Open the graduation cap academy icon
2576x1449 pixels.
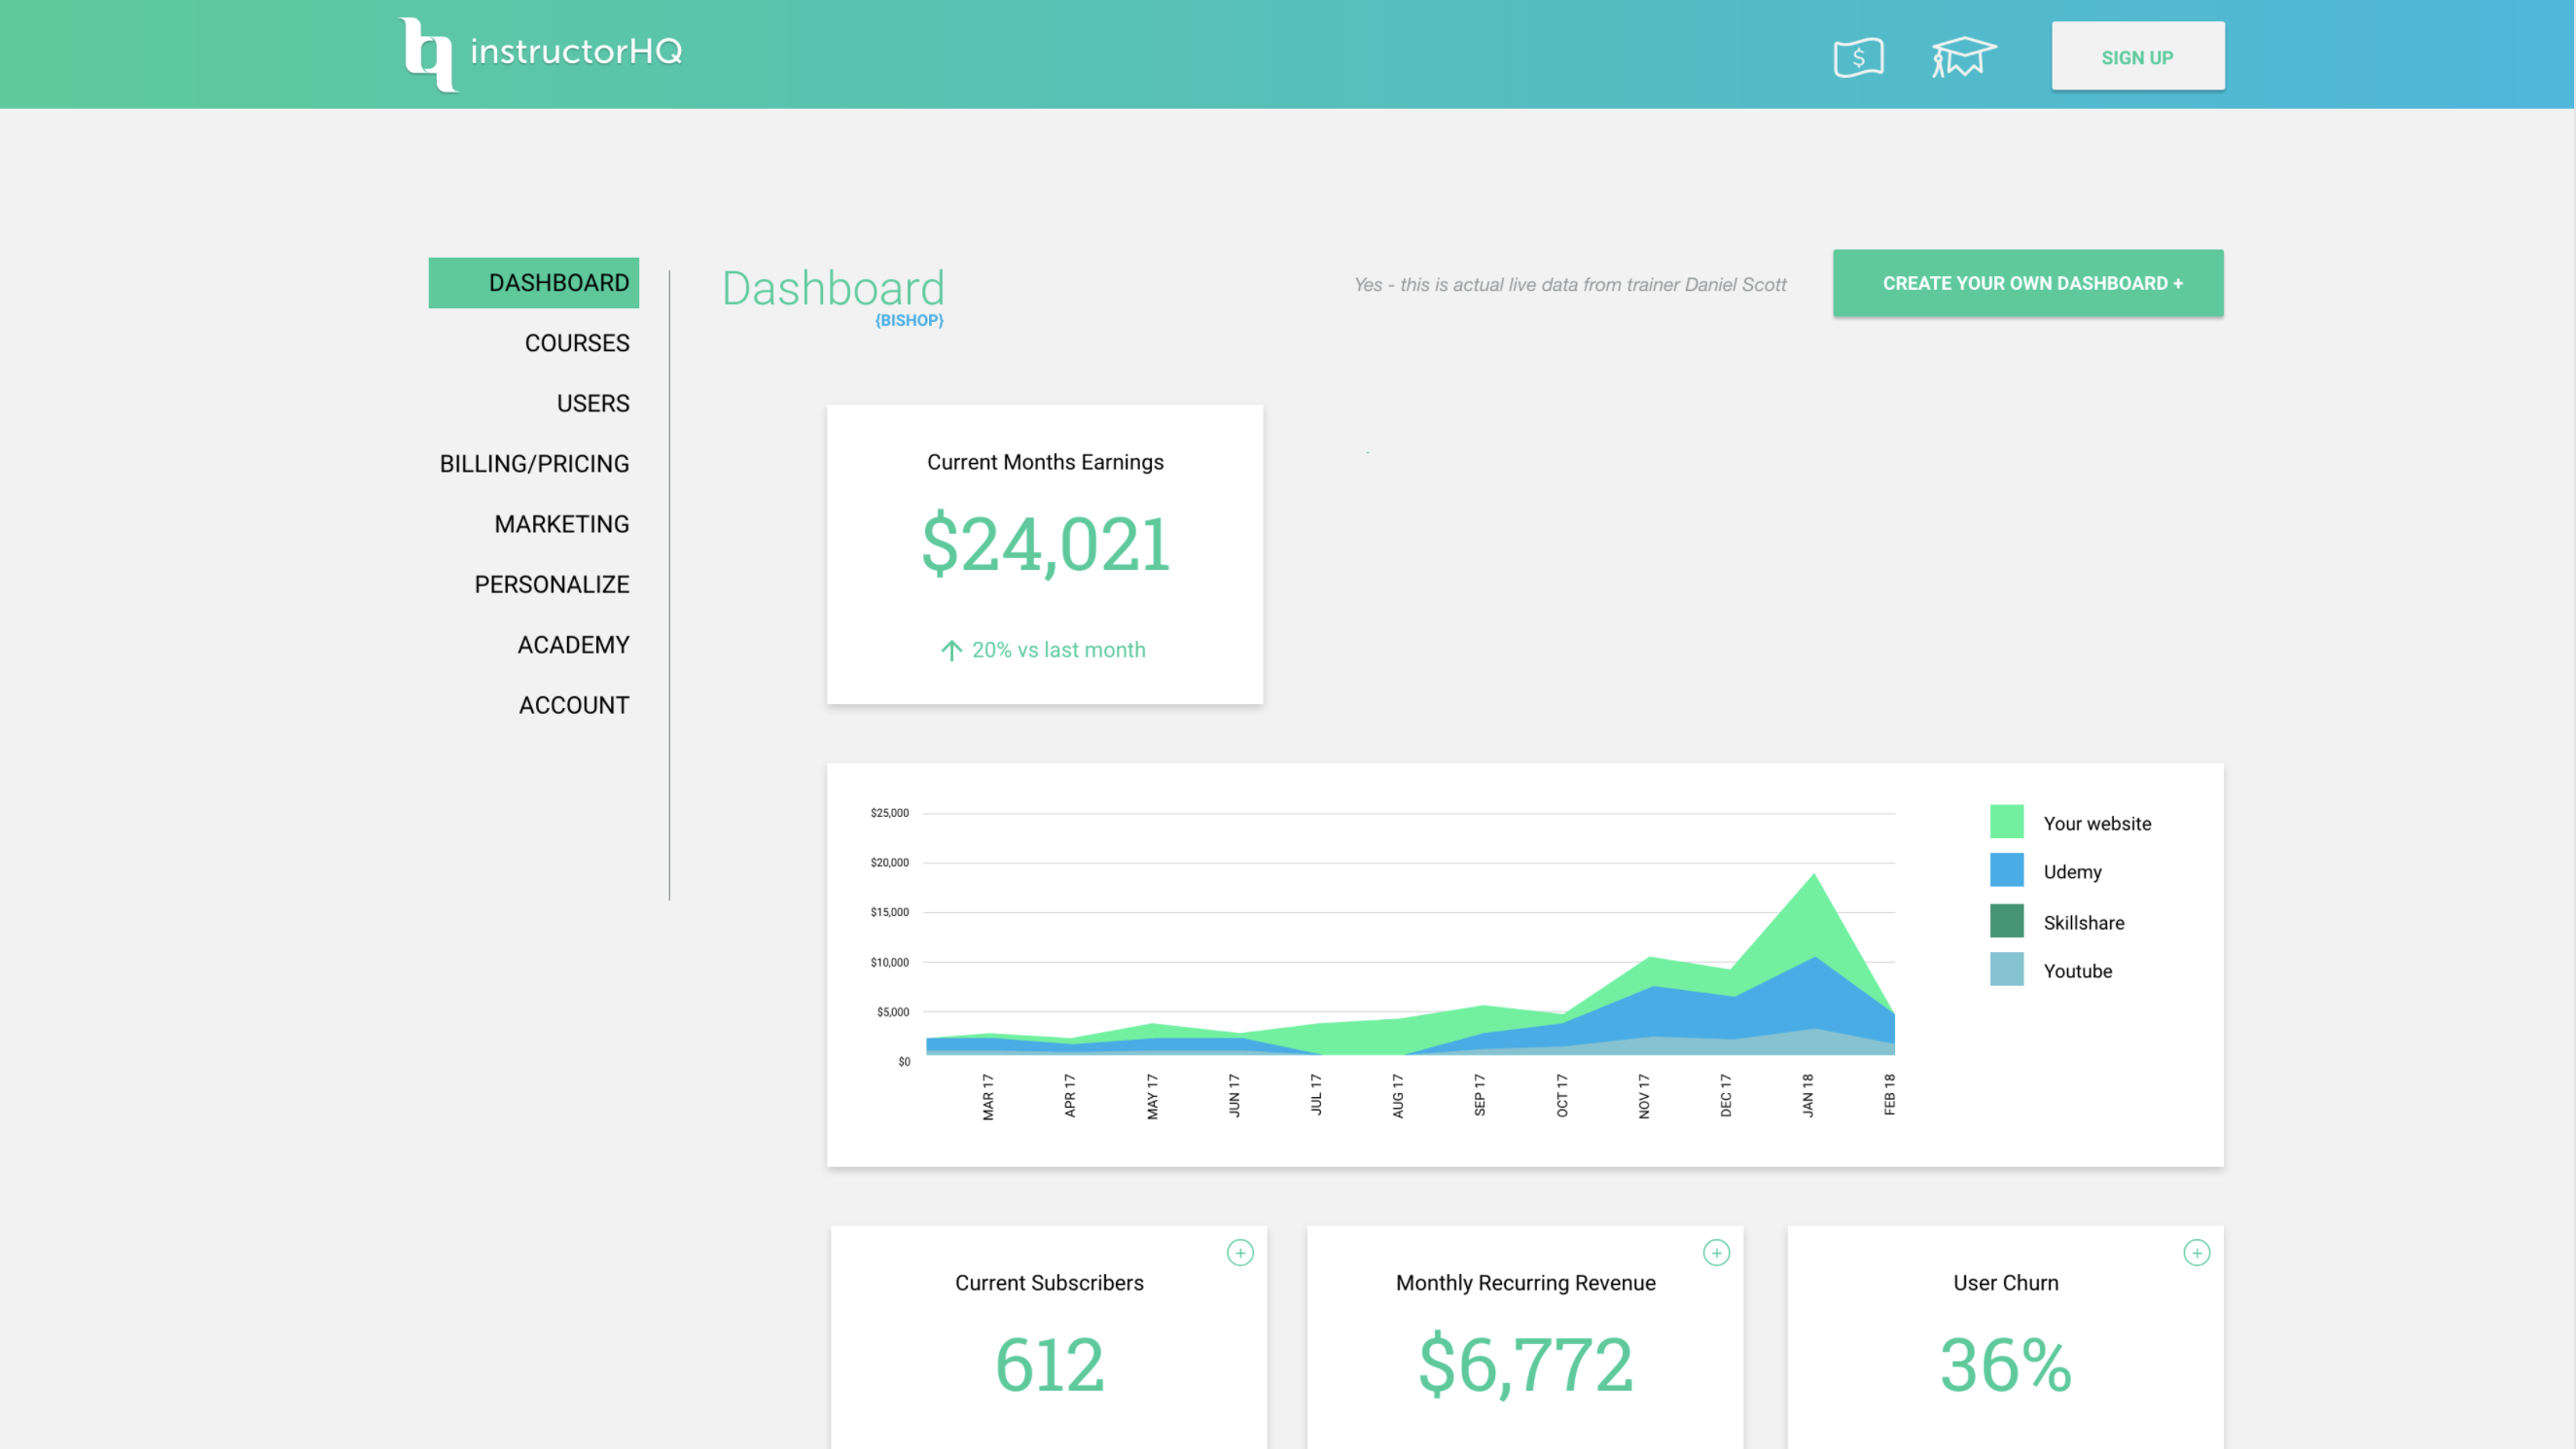pyautogui.click(x=1963, y=56)
